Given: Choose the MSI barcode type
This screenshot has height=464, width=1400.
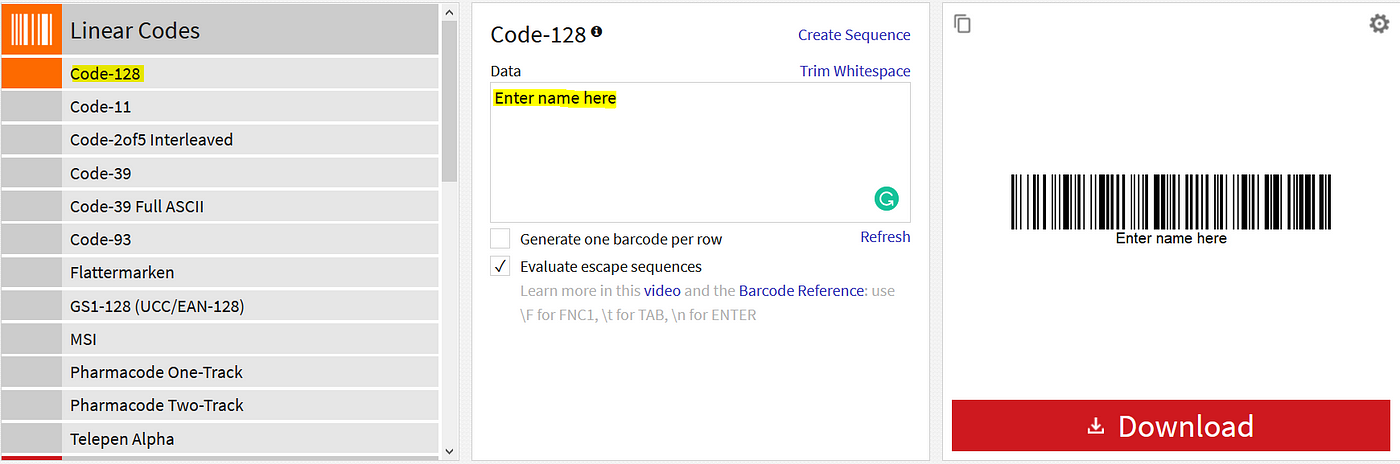Looking at the screenshot, I should click(220, 339).
